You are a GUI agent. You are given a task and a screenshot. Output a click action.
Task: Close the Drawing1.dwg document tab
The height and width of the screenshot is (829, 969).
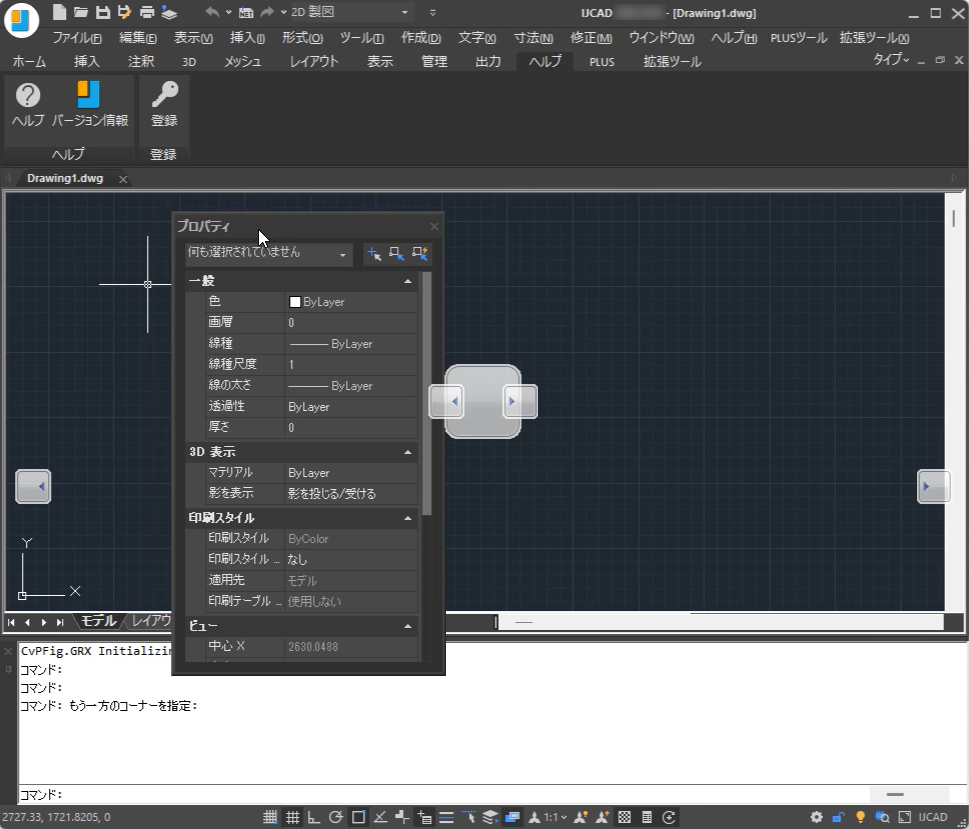123,179
